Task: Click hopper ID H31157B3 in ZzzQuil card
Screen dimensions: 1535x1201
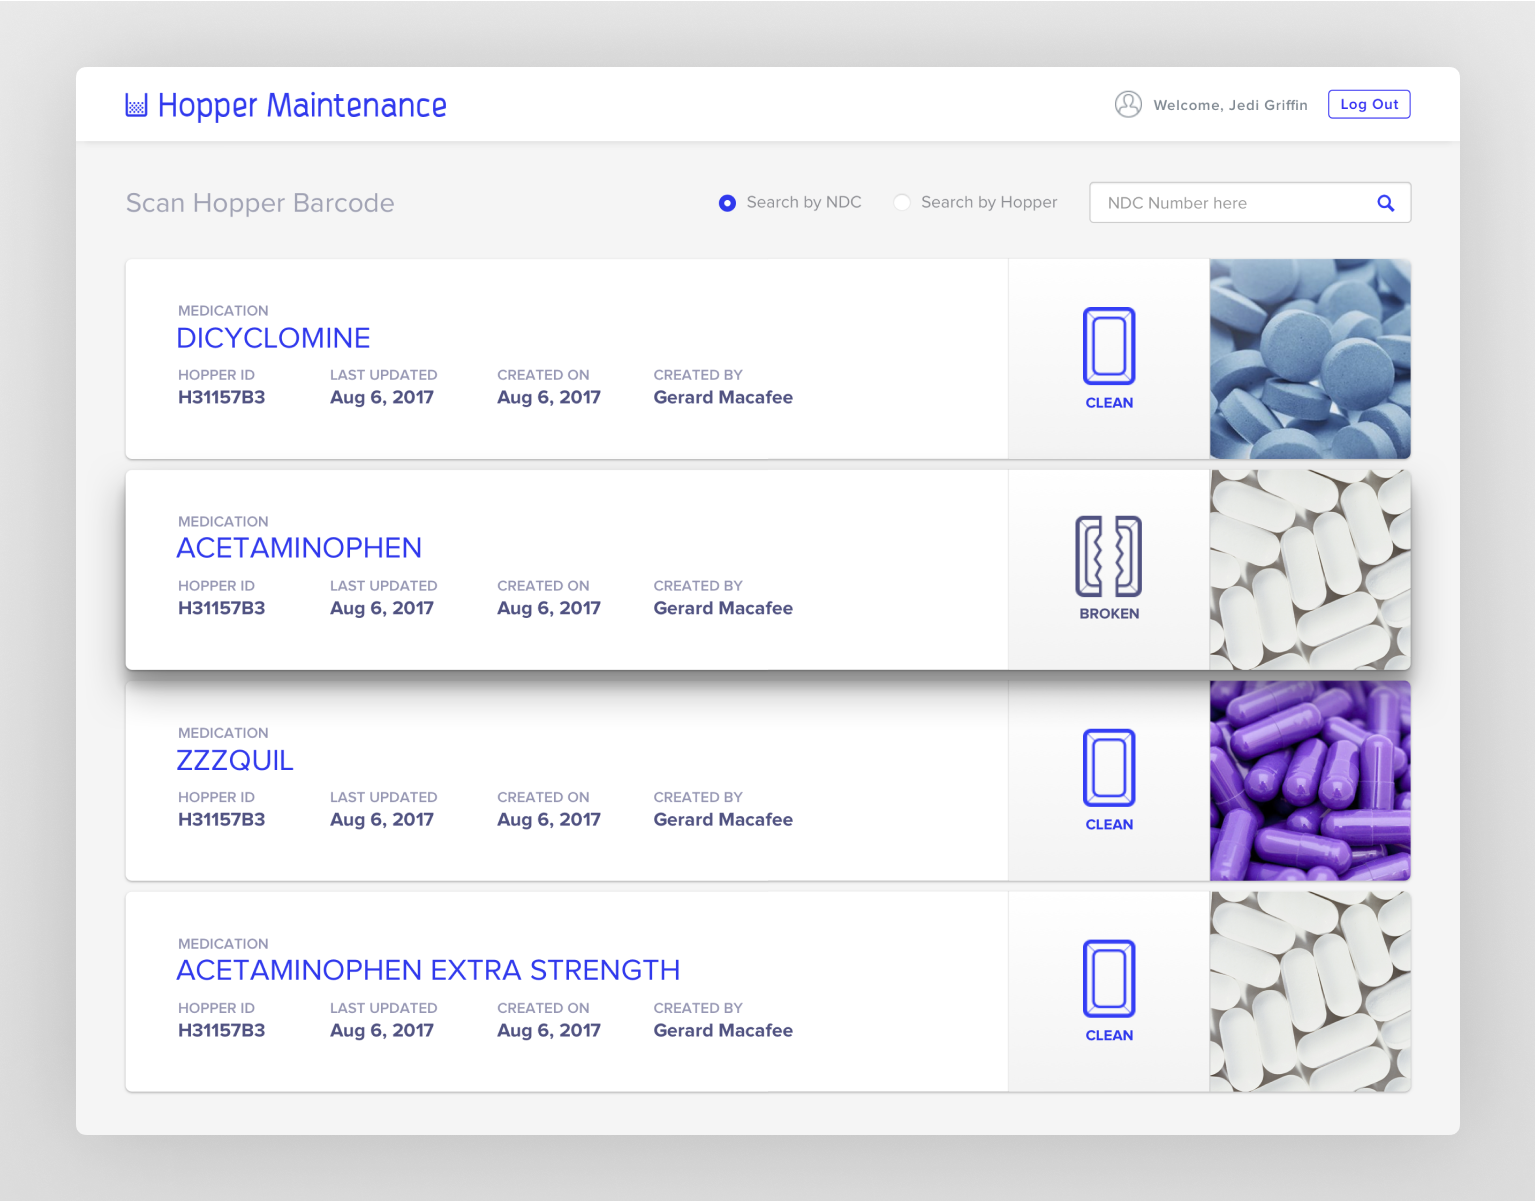Action: (221, 819)
